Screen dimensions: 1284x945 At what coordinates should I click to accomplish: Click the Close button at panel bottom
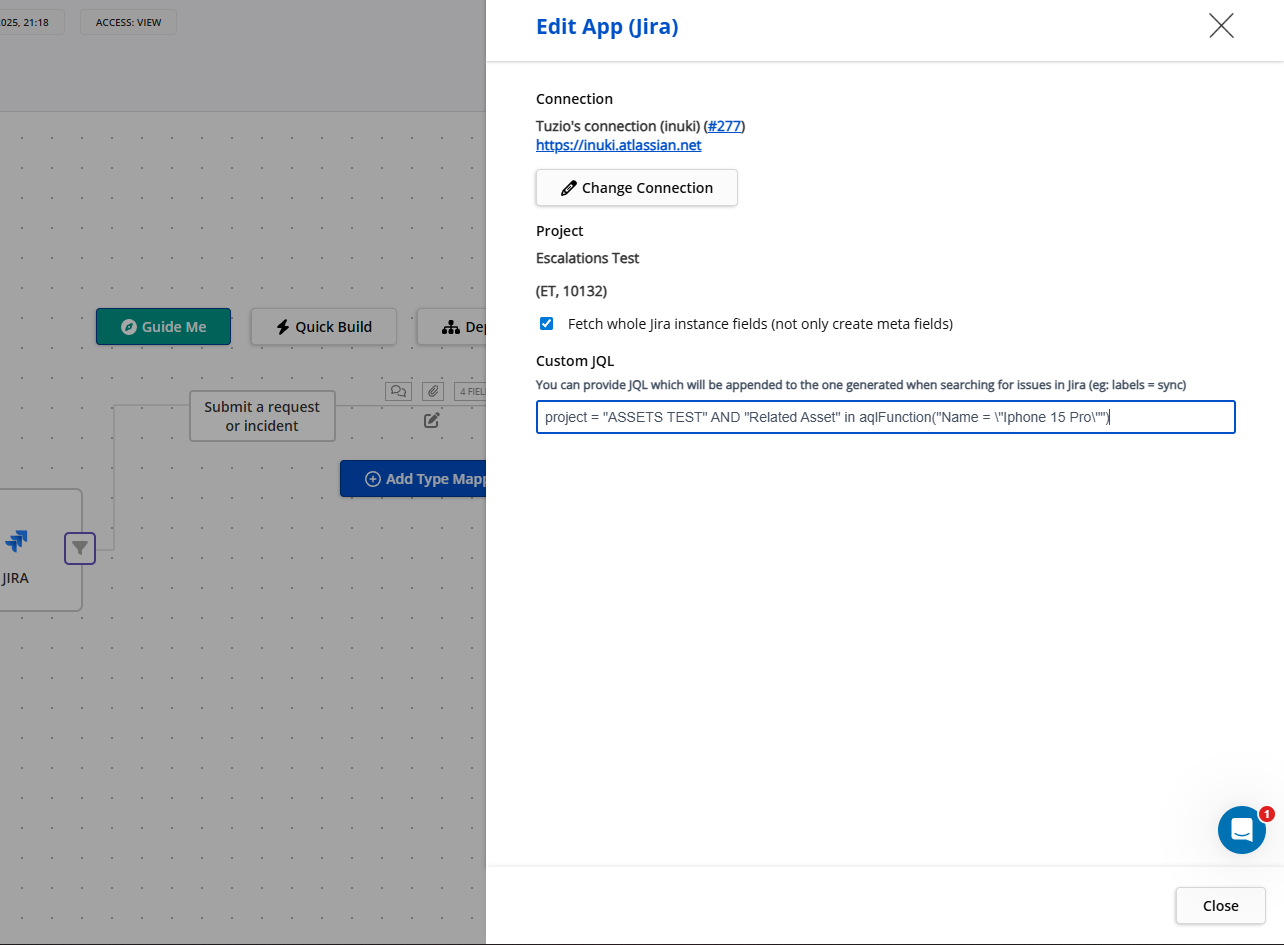[1221, 906]
